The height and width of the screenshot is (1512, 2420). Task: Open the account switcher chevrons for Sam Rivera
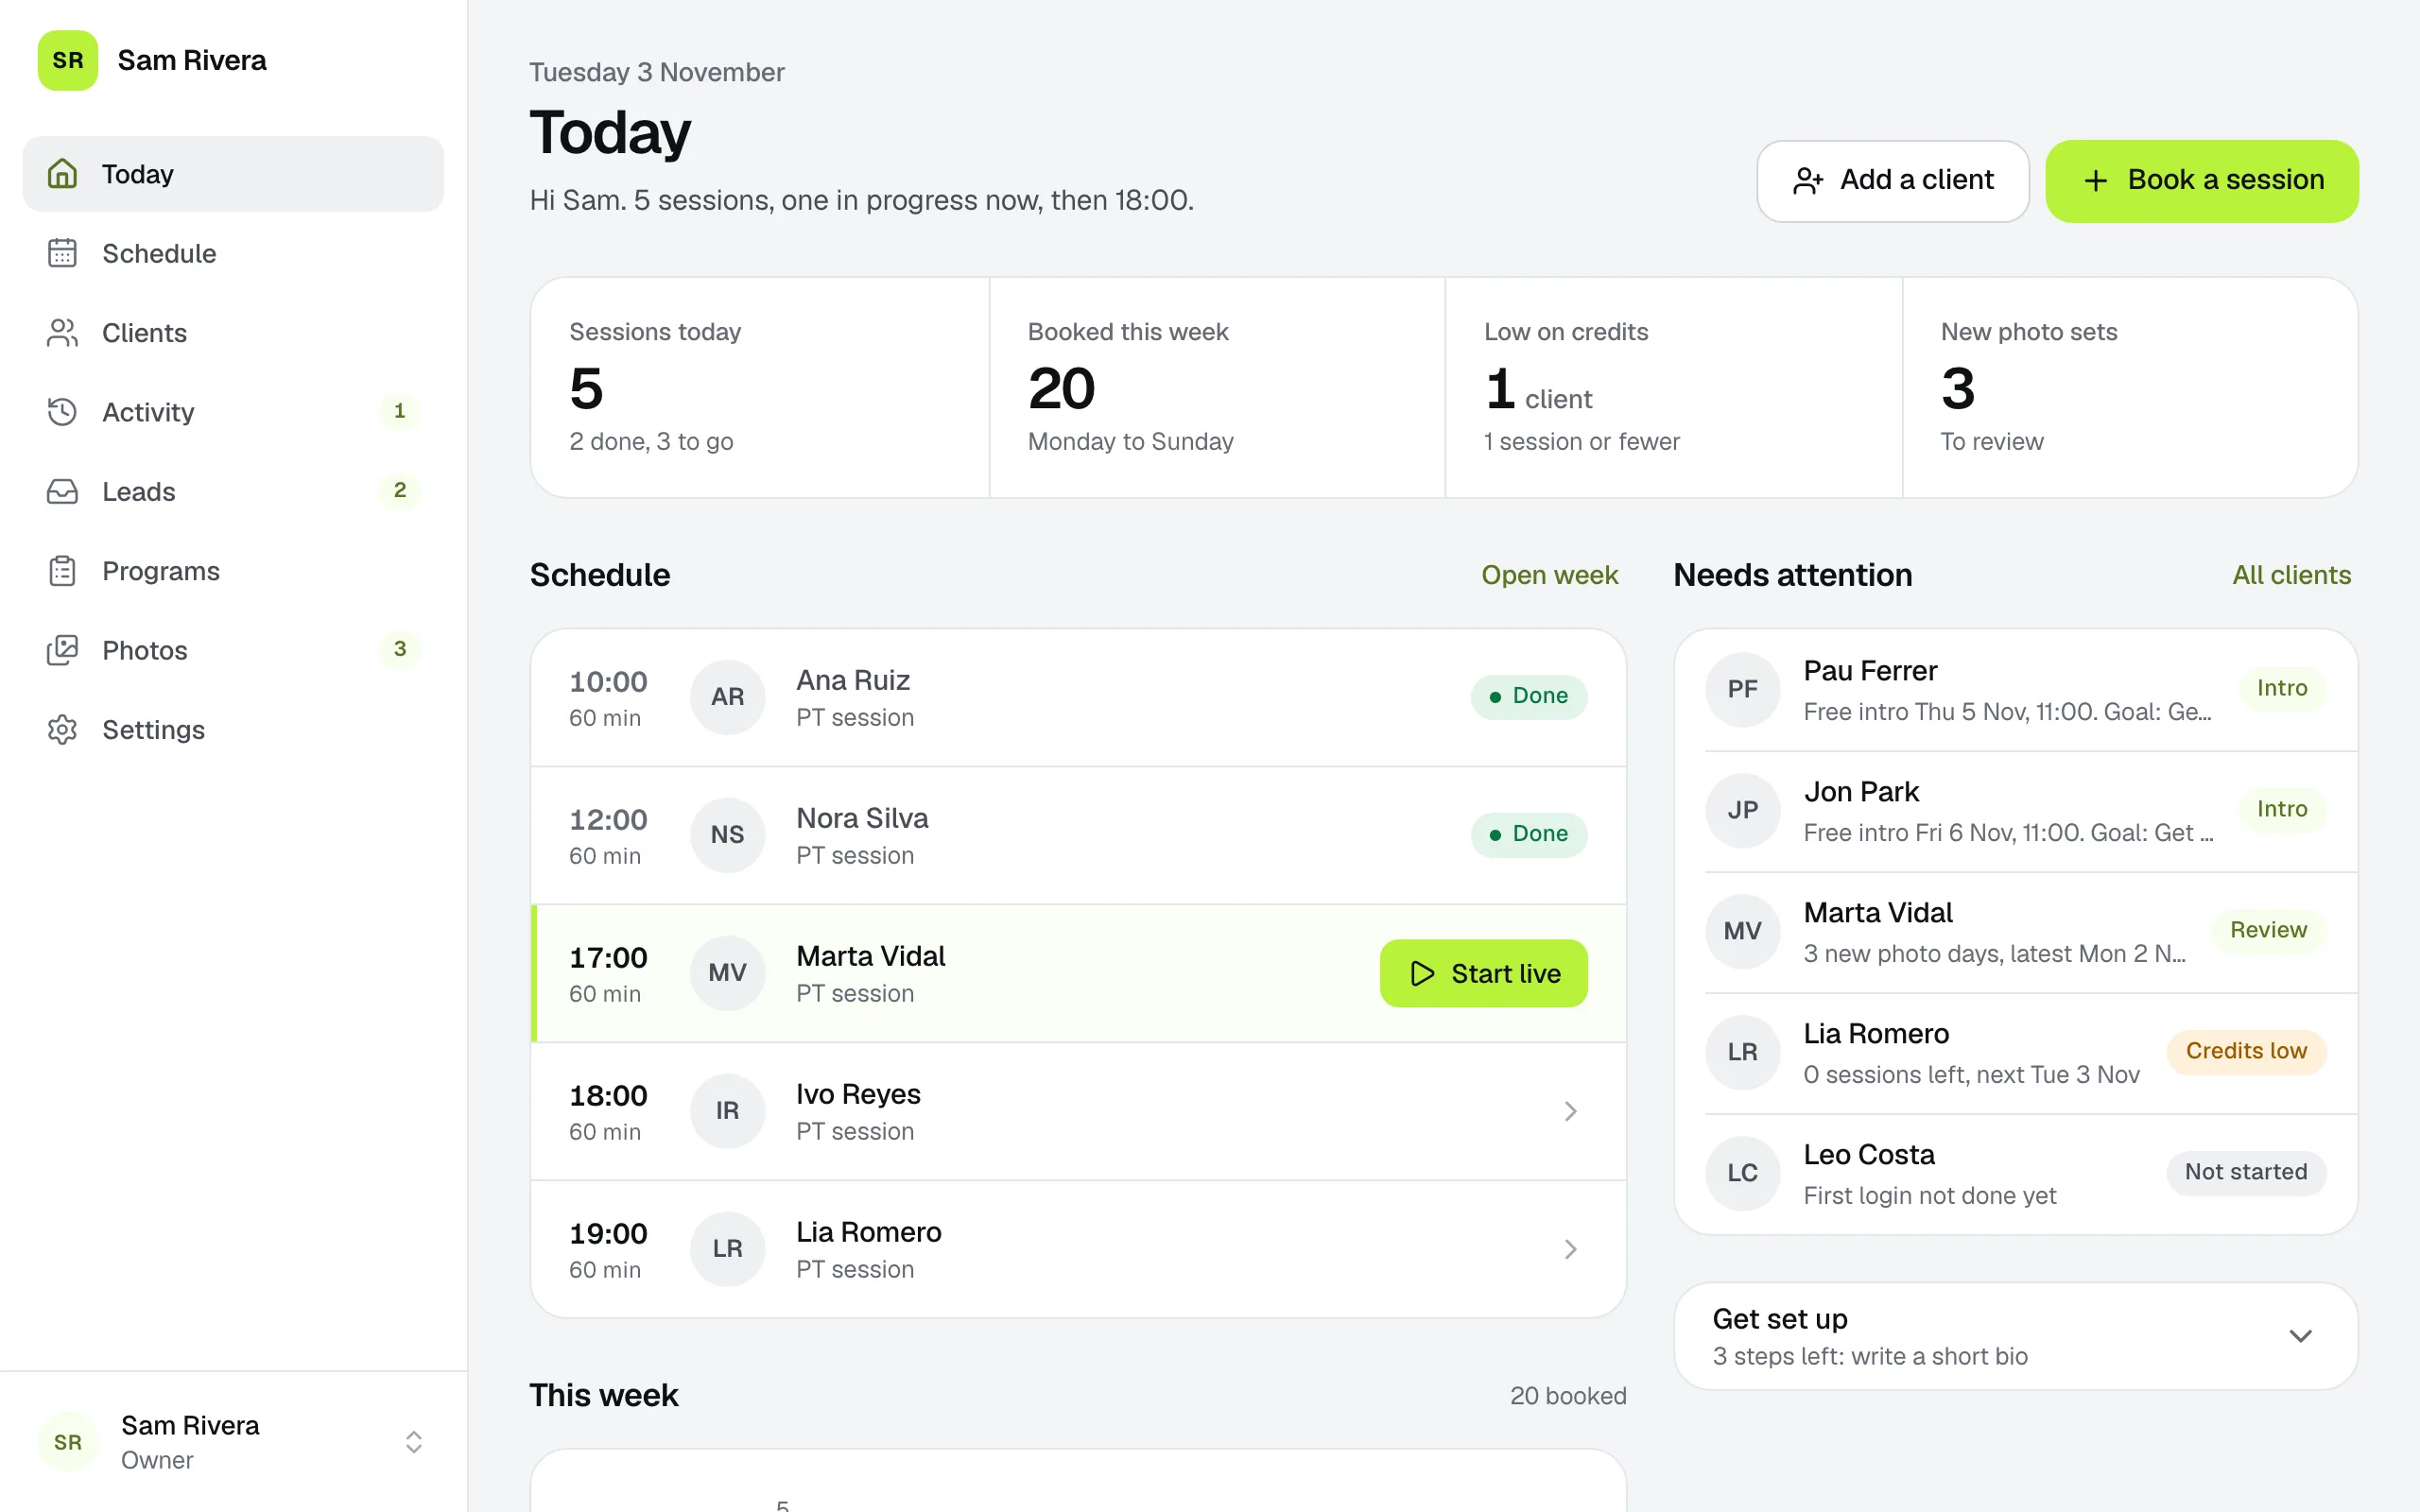[x=413, y=1442]
